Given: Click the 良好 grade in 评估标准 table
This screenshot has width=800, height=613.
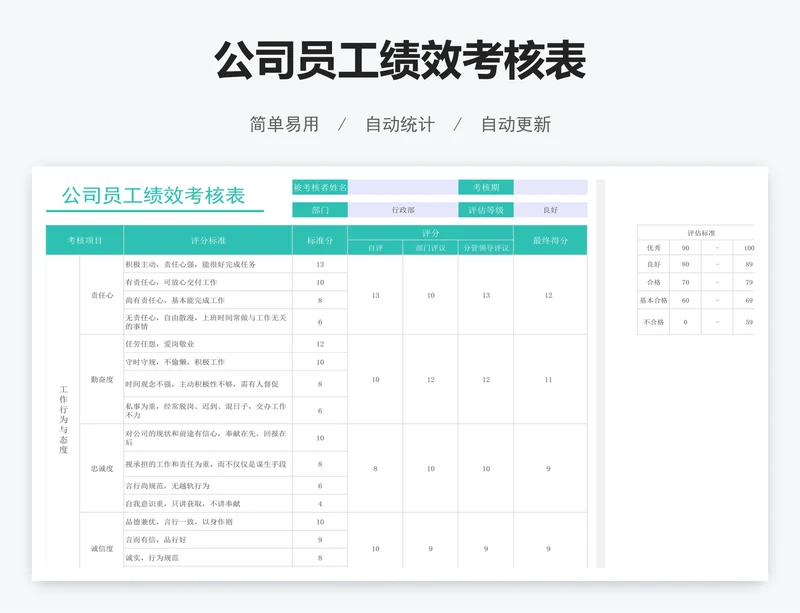Looking at the screenshot, I should [654, 264].
